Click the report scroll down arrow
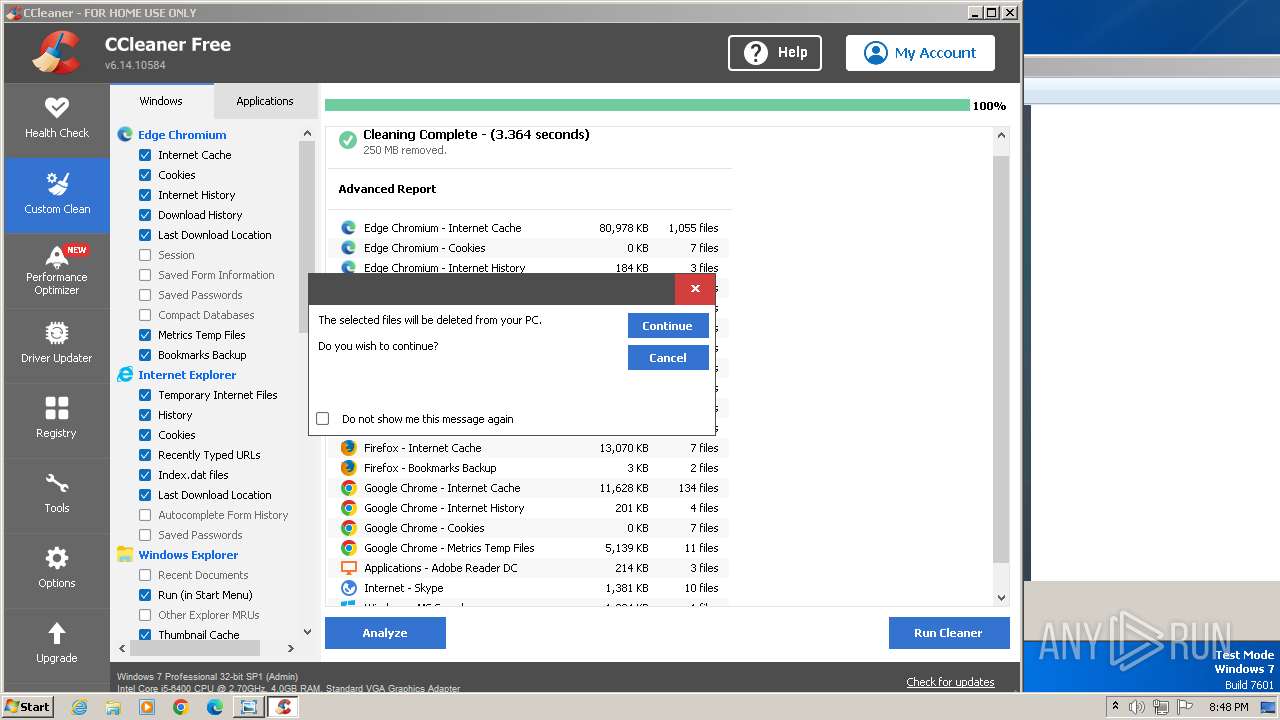Viewport: 1280px width, 720px height. pos(1002,598)
